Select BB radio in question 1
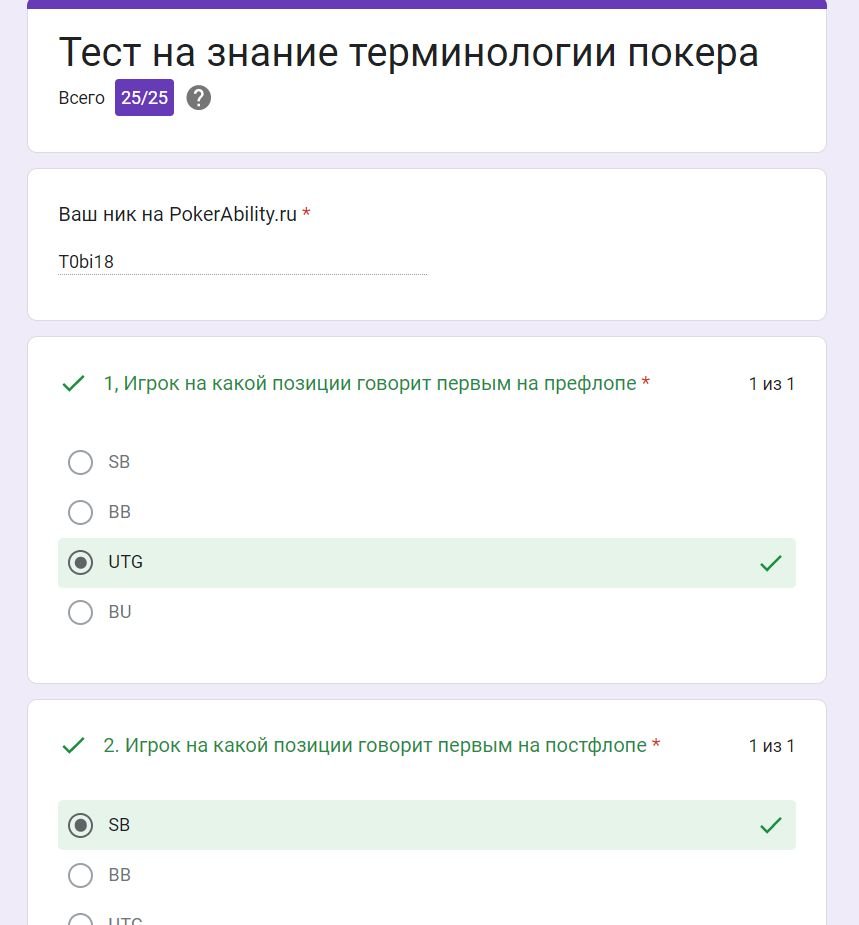 [80, 512]
